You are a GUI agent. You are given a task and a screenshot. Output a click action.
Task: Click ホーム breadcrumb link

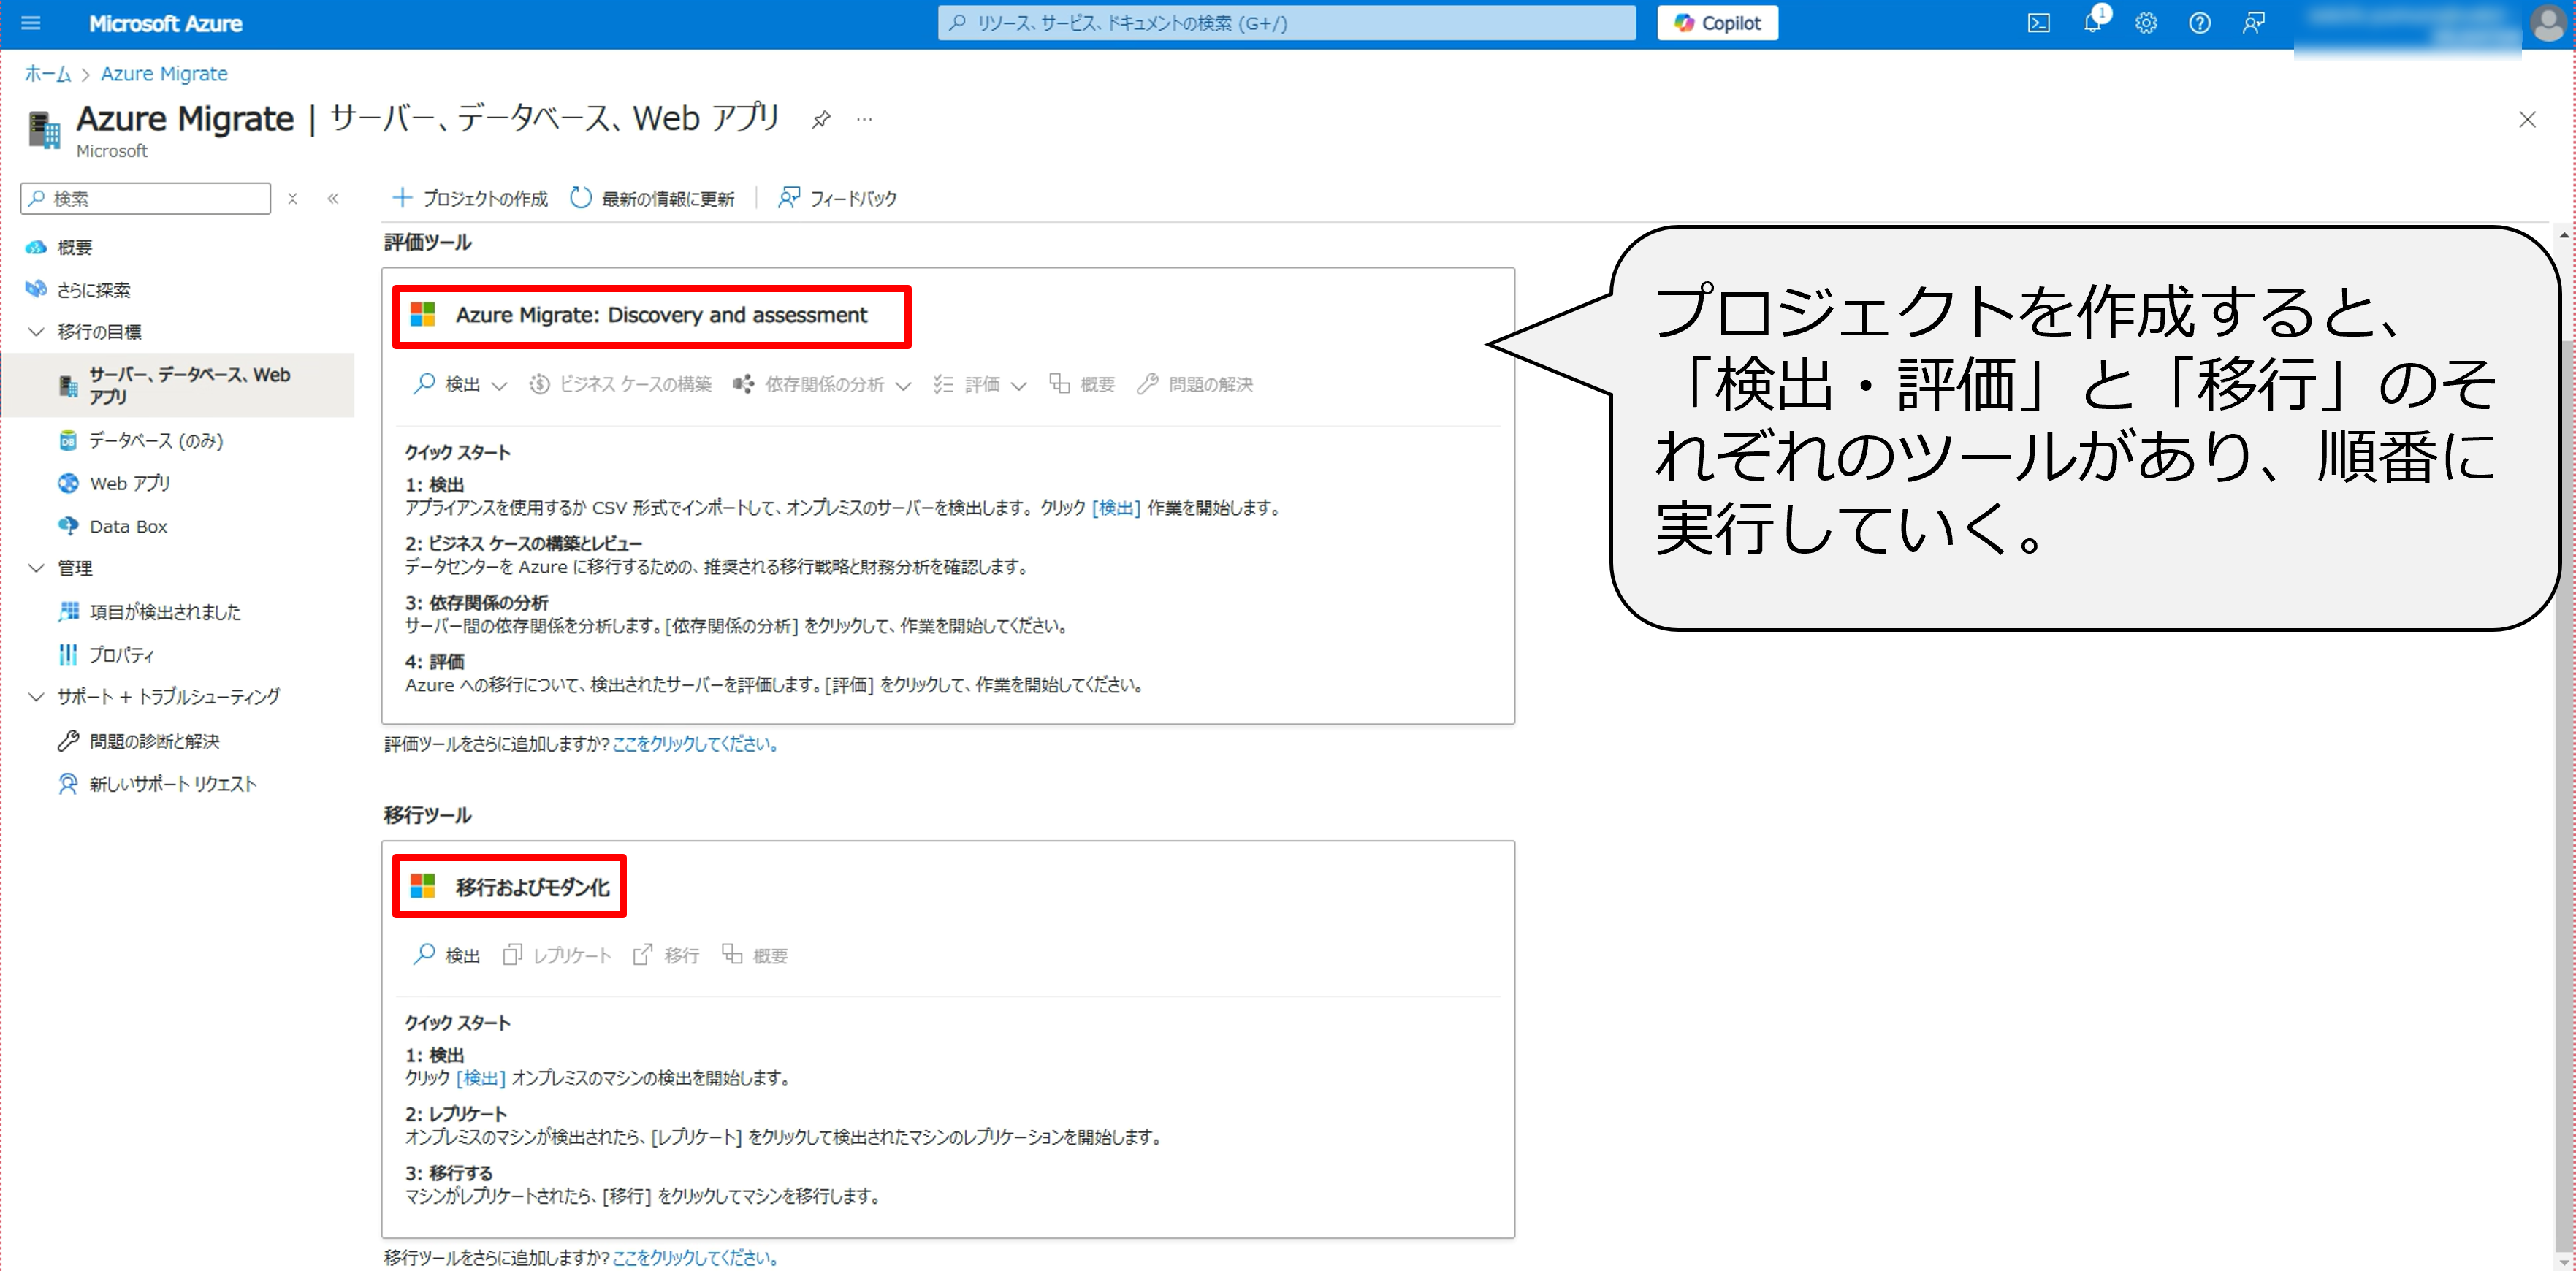[47, 74]
